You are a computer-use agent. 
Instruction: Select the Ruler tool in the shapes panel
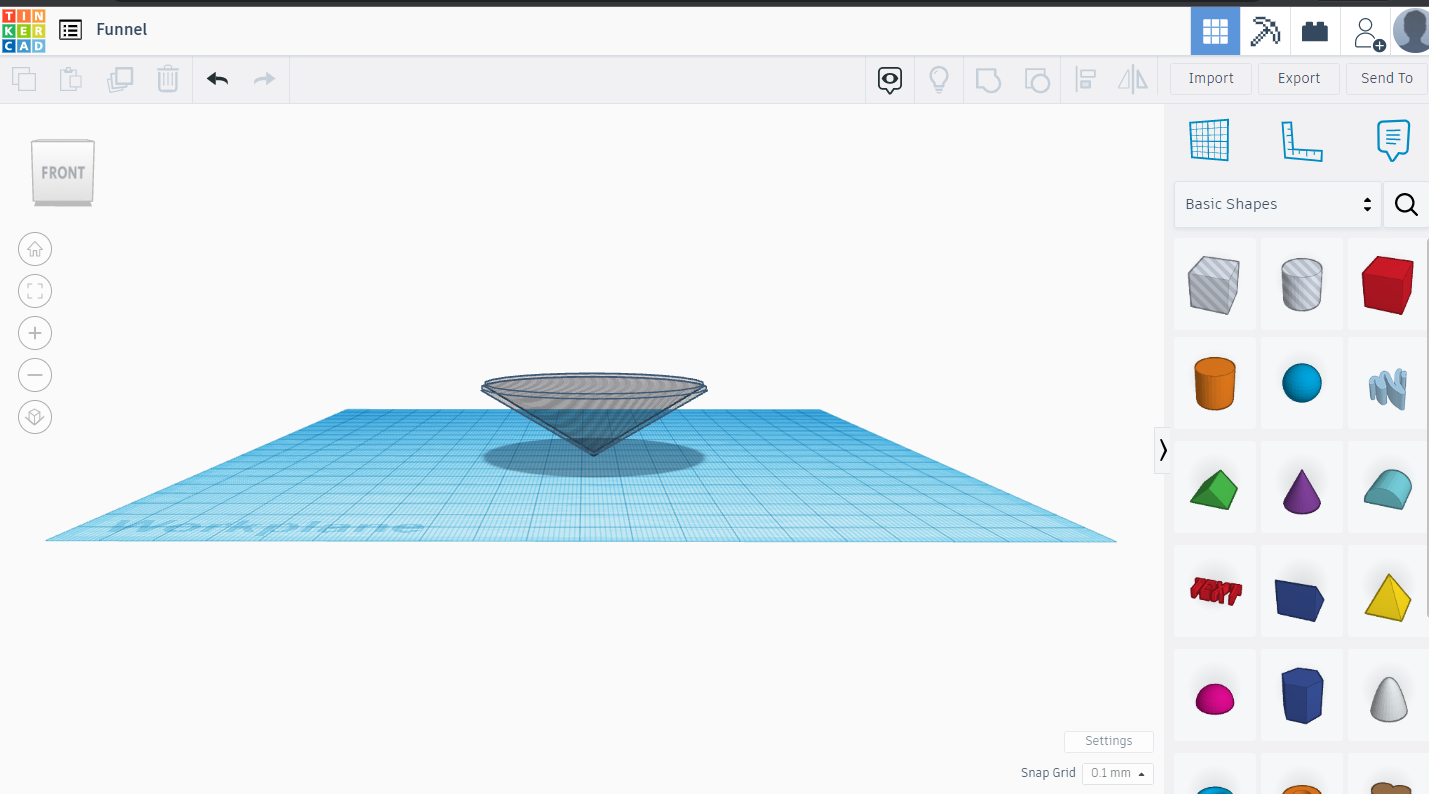click(x=1301, y=140)
